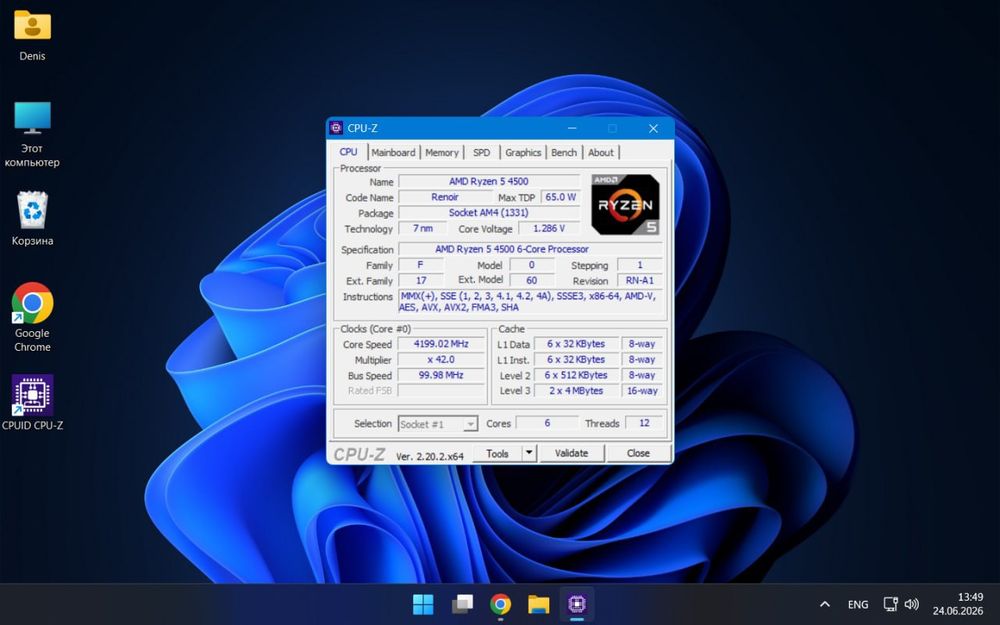Open File Explorer from the taskbar
1000x625 pixels.
click(x=539, y=604)
